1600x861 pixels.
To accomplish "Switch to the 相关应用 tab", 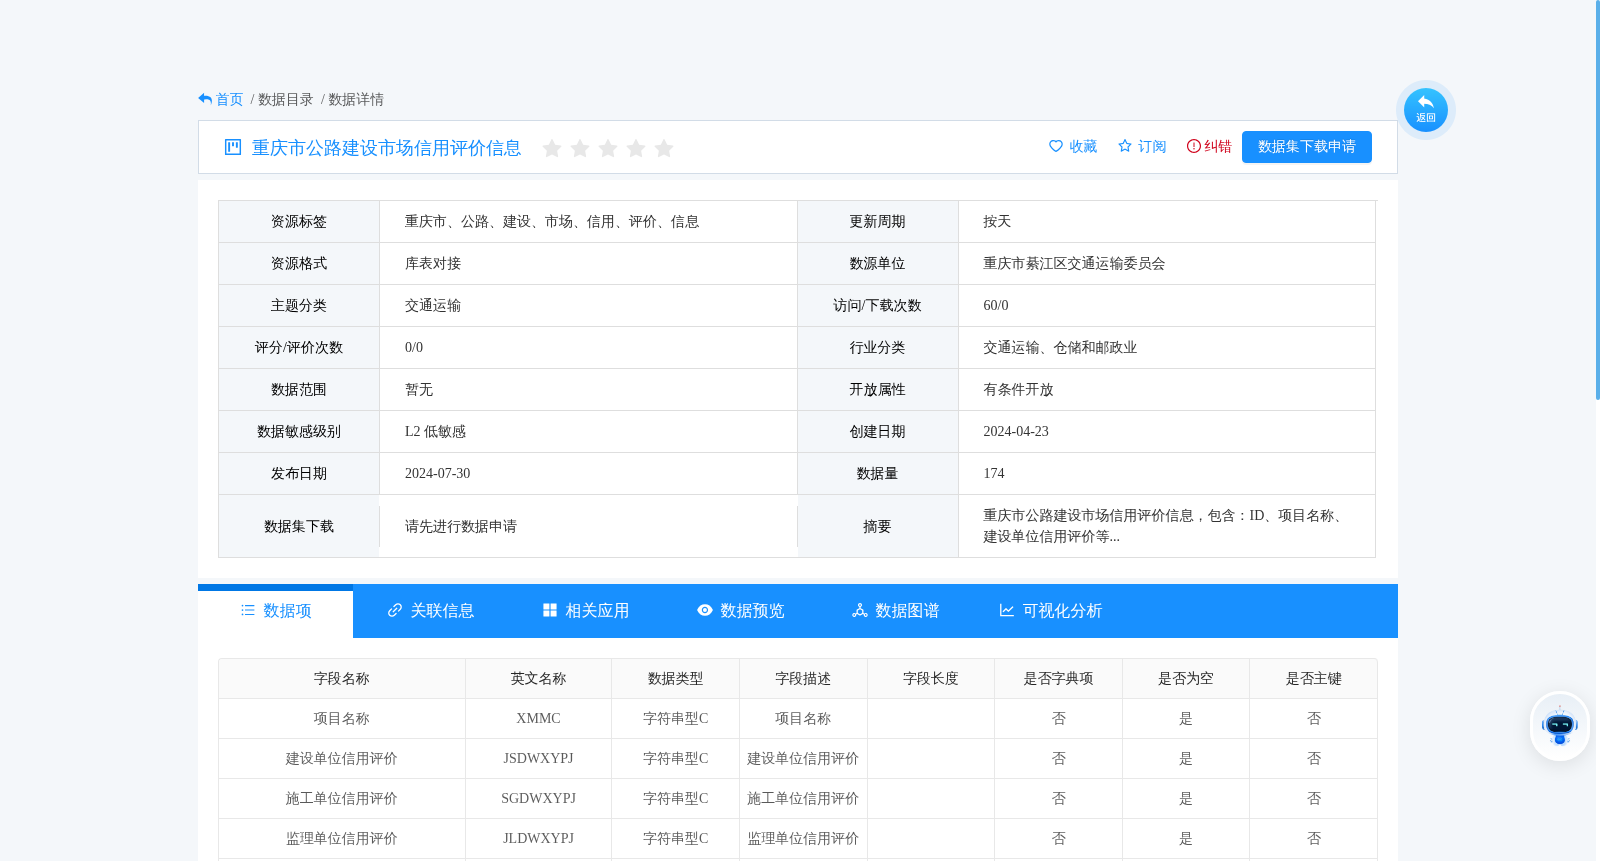I will pyautogui.click(x=586, y=611).
